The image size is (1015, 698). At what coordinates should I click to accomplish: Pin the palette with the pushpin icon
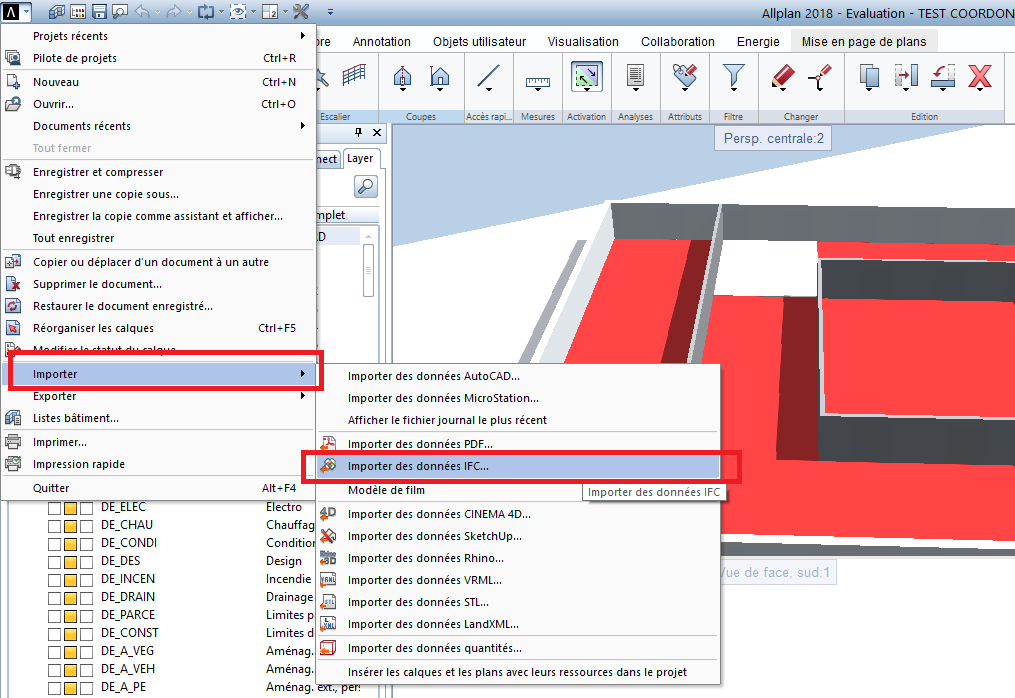[358, 132]
